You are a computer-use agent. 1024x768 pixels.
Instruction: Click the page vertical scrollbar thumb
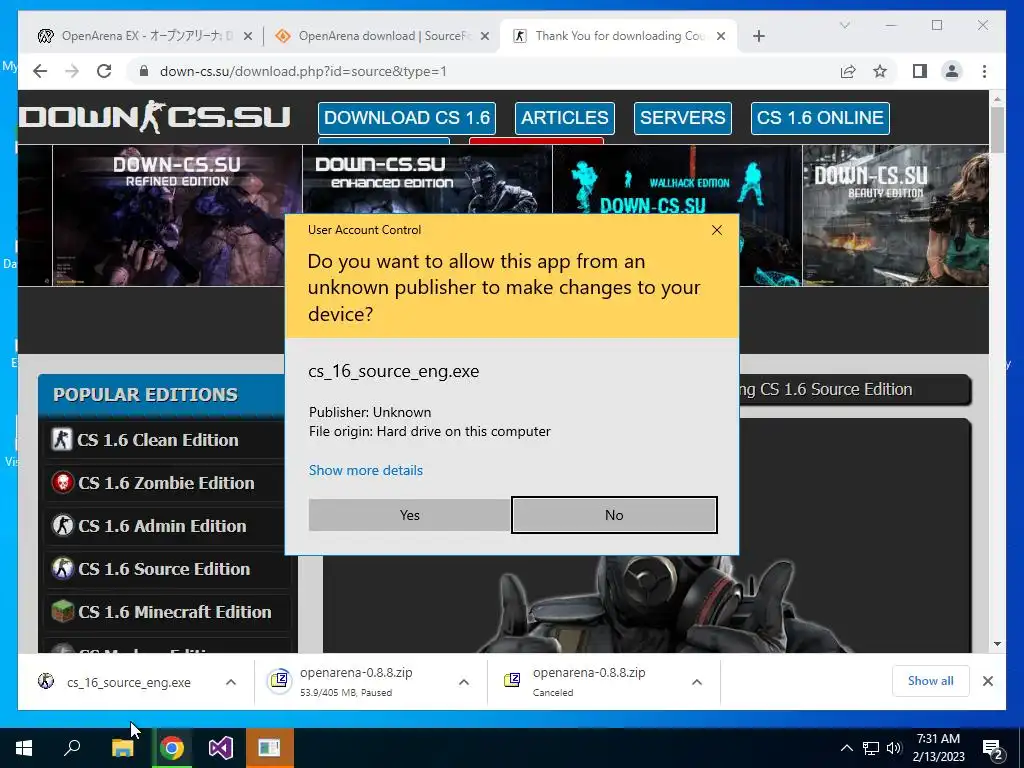click(x=997, y=129)
